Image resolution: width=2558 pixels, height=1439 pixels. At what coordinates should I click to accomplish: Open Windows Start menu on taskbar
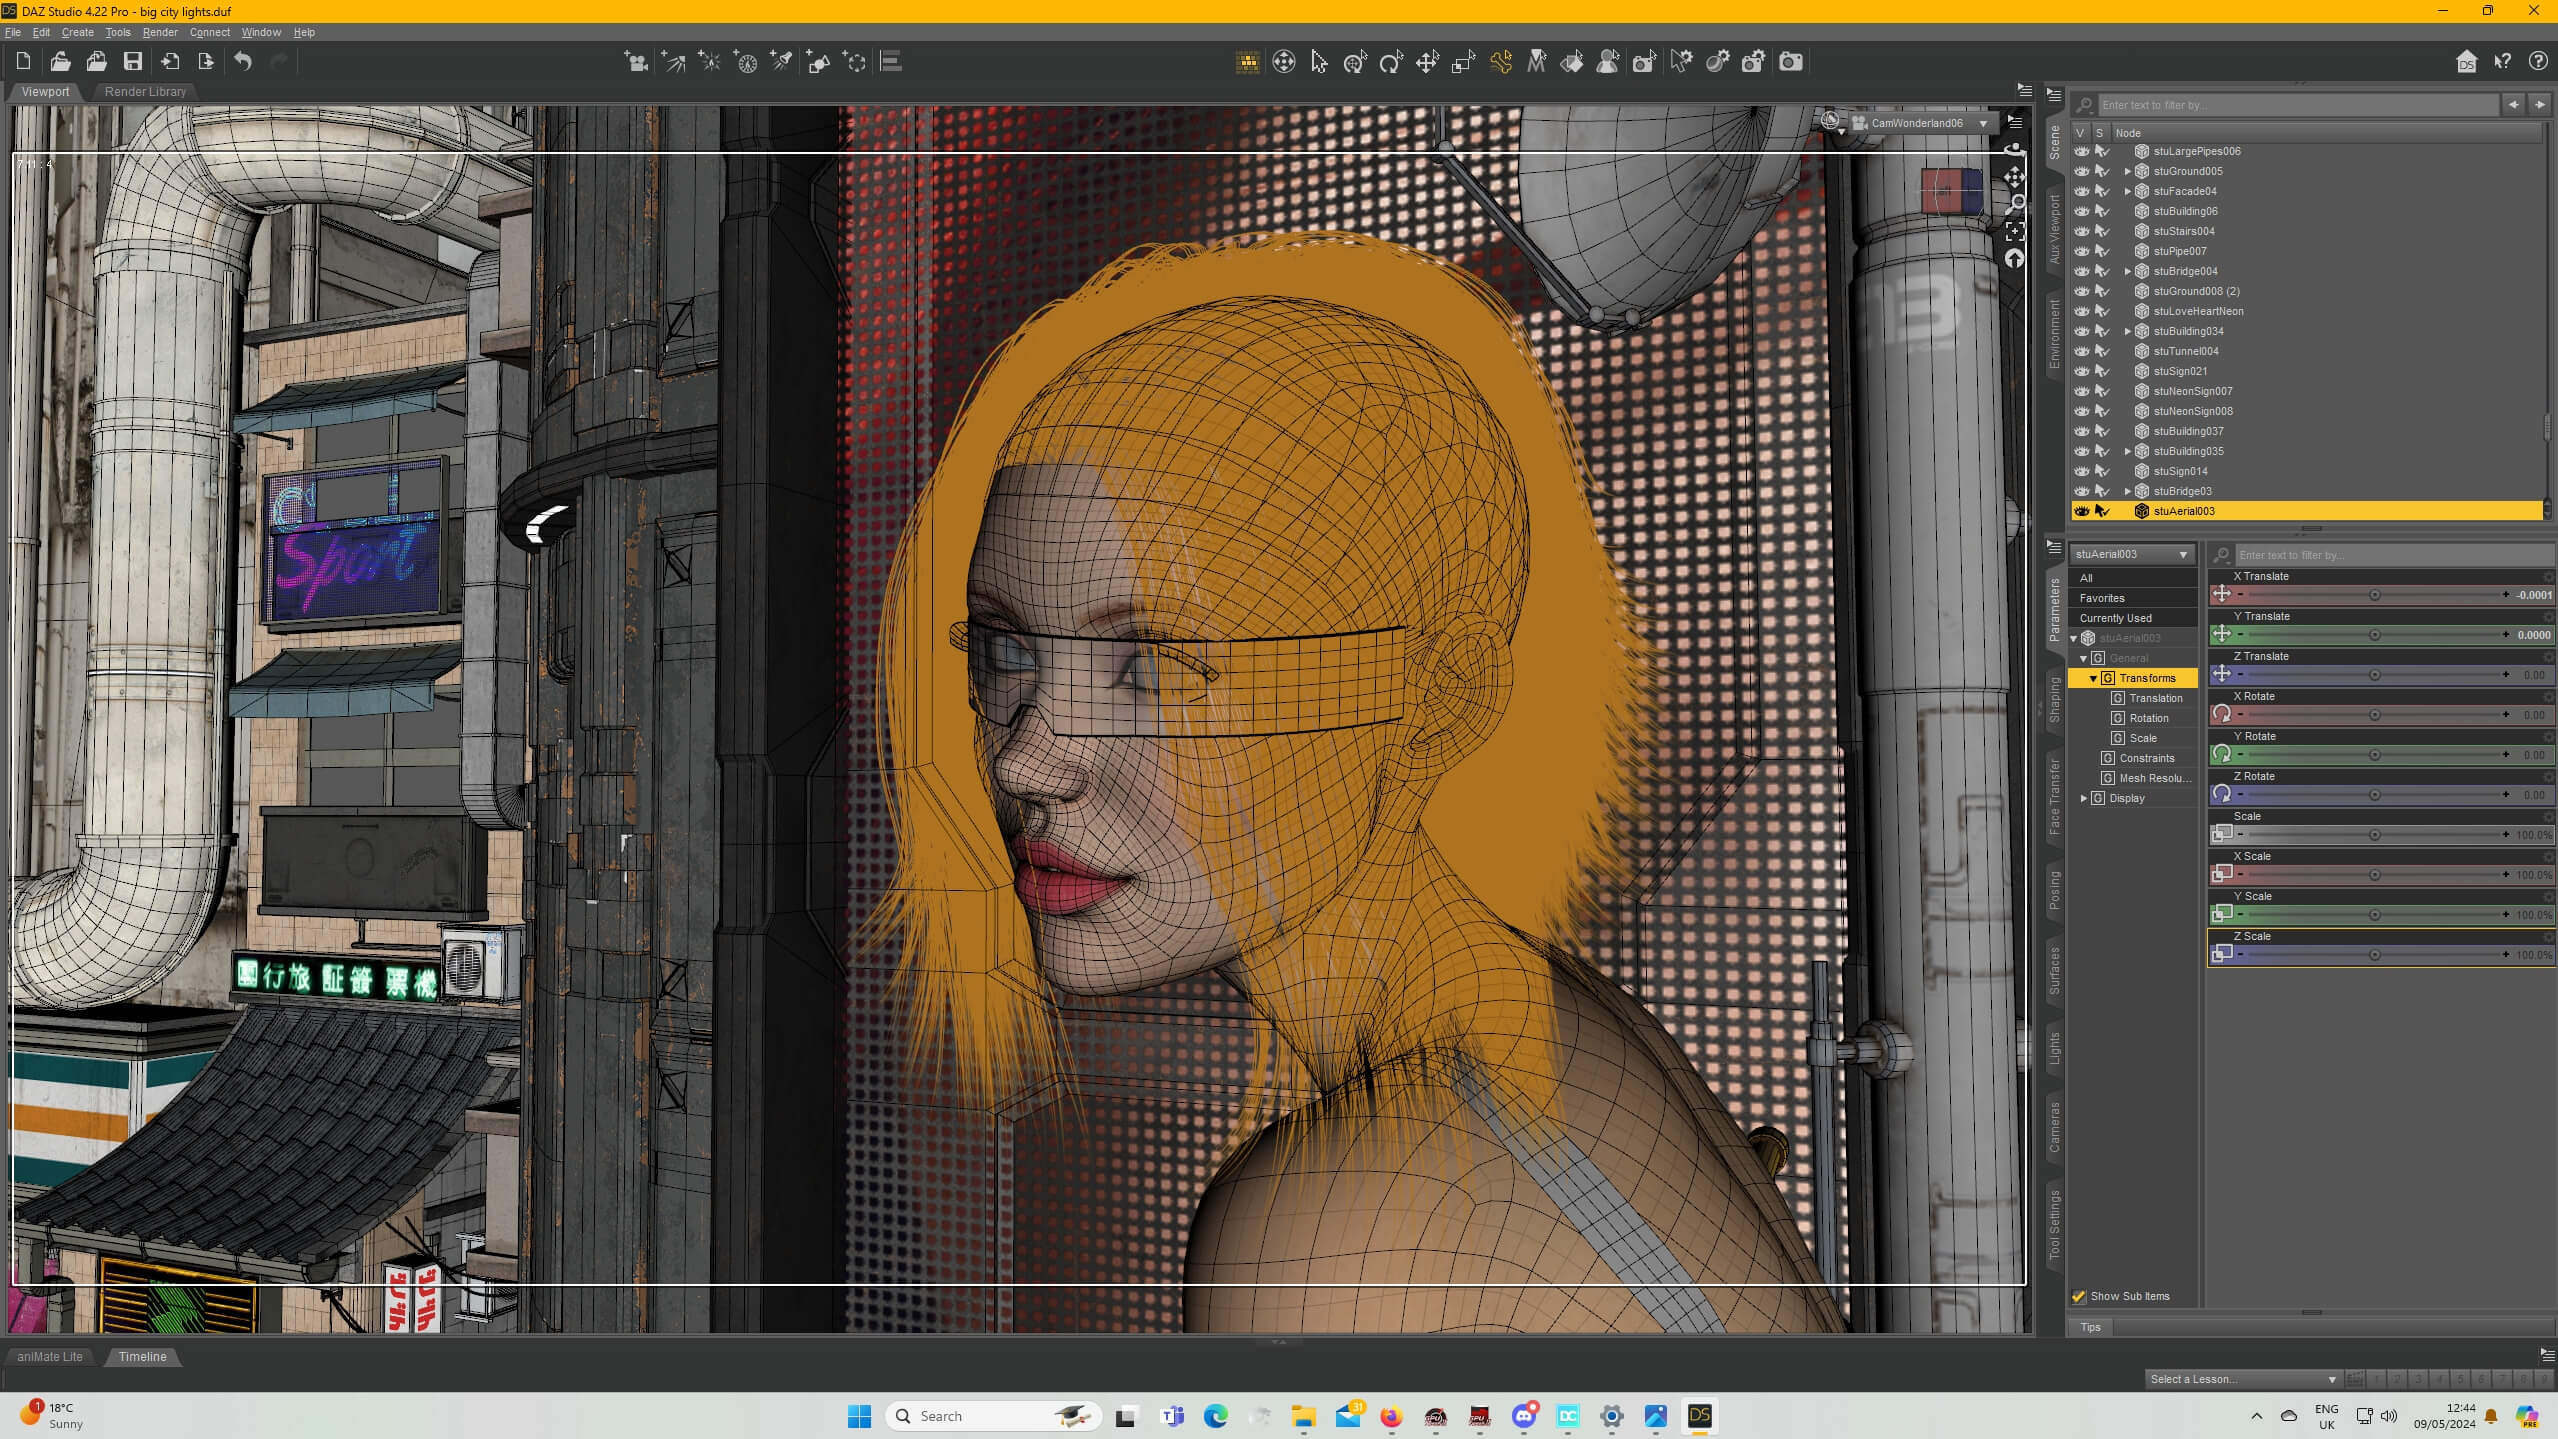coord(859,1416)
